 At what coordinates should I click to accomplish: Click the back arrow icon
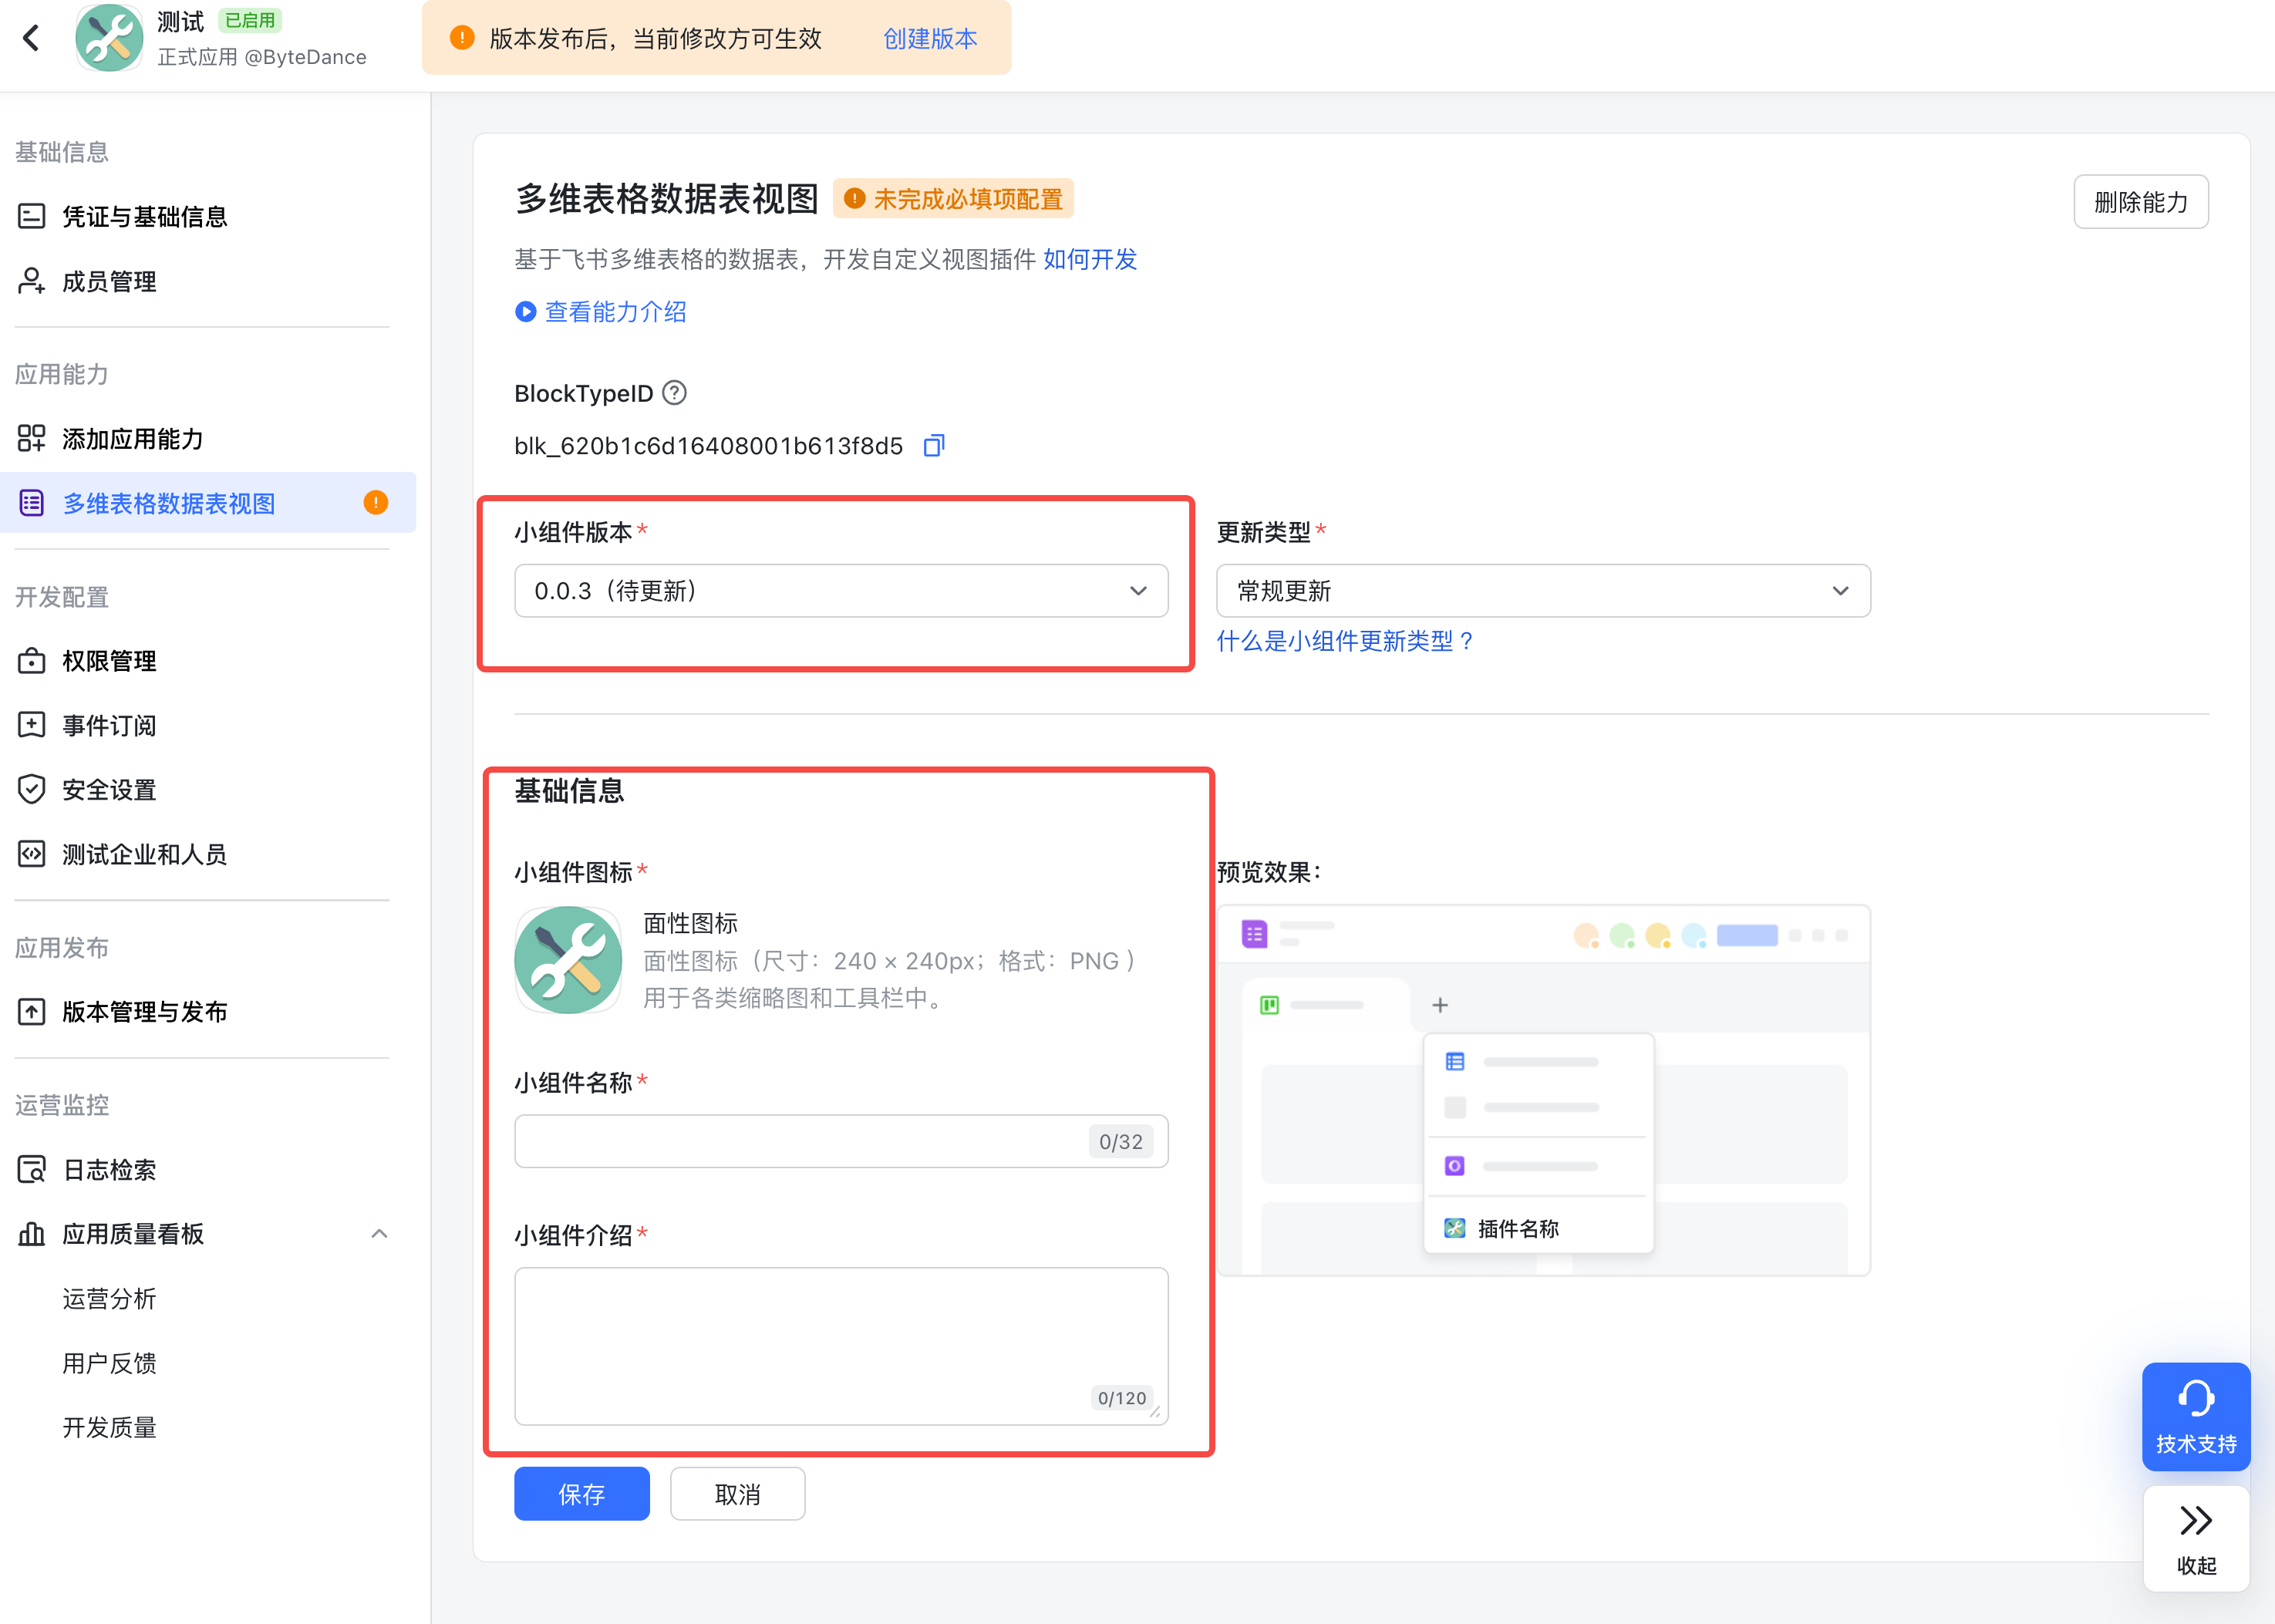click(32, 38)
